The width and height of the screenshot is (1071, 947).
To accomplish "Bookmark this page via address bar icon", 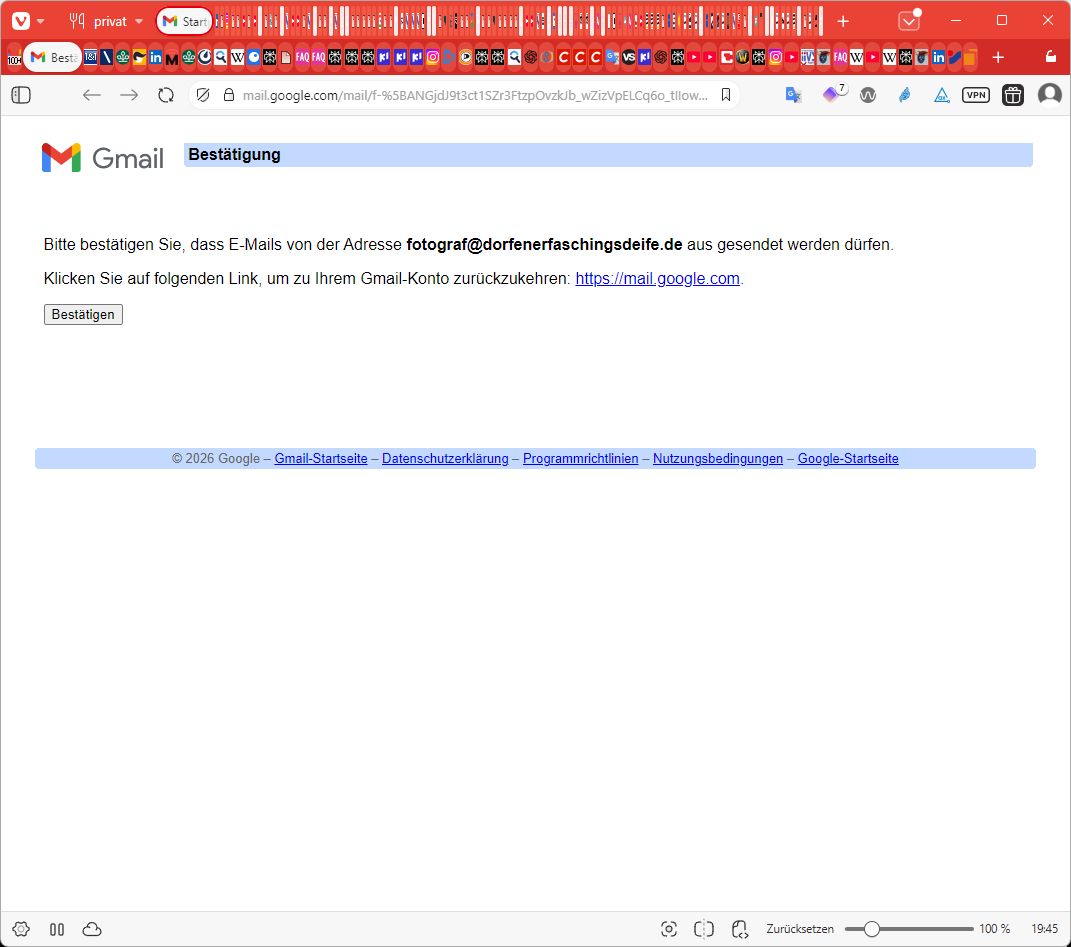I will click(726, 95).
